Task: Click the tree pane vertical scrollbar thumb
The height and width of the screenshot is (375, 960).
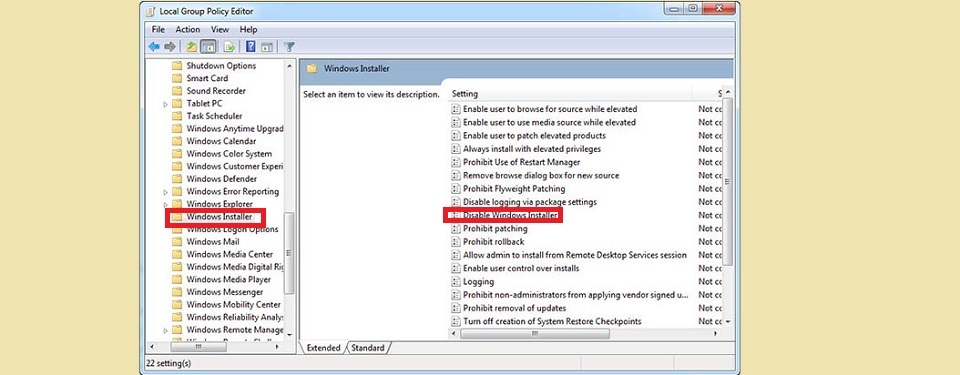Action: click(289, 253)
